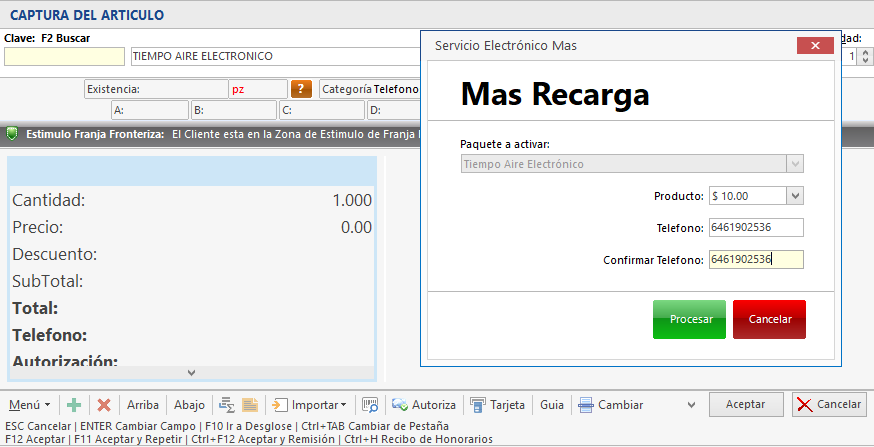
Task: Click the Telefono input field
Action: [756, 227]
